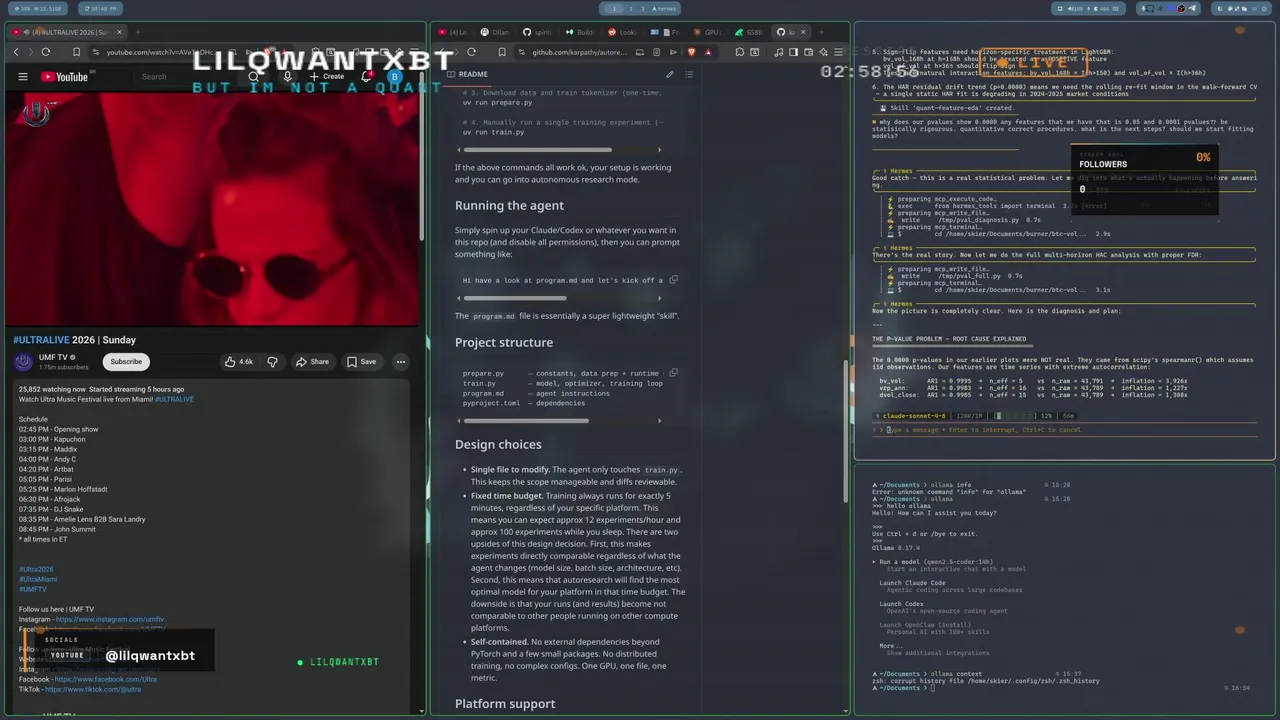Bookmark the GitHub page
The height and width of the screenshot is (720, 1280).
click(x=501, y=52)
